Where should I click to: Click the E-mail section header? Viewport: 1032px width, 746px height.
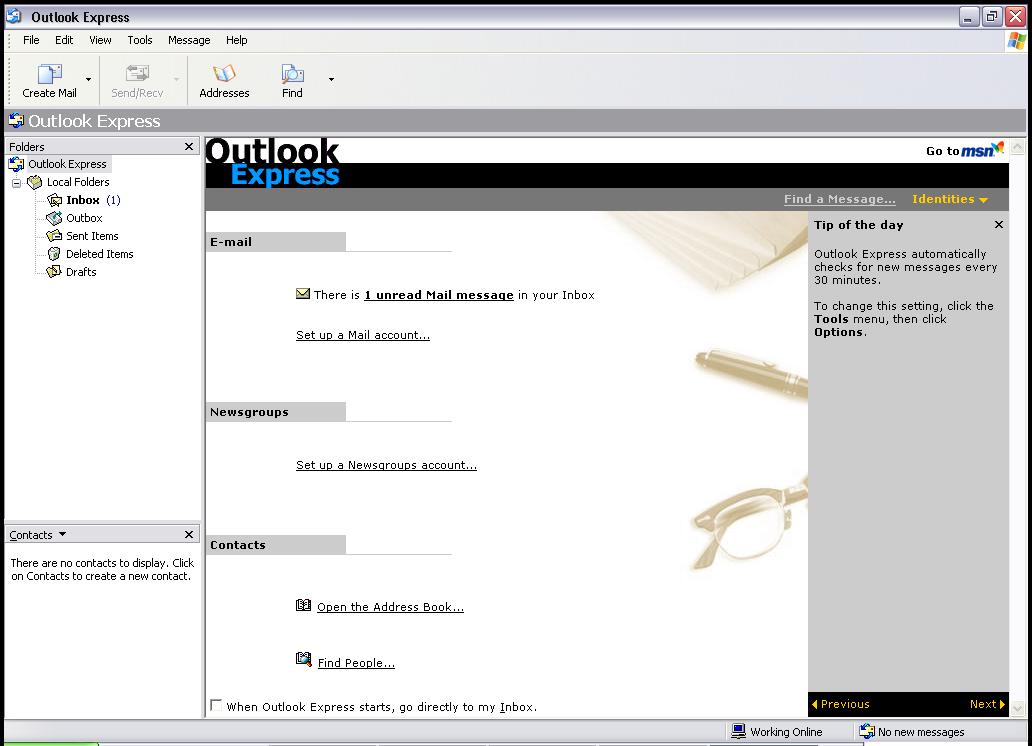[x=276, y=242]
